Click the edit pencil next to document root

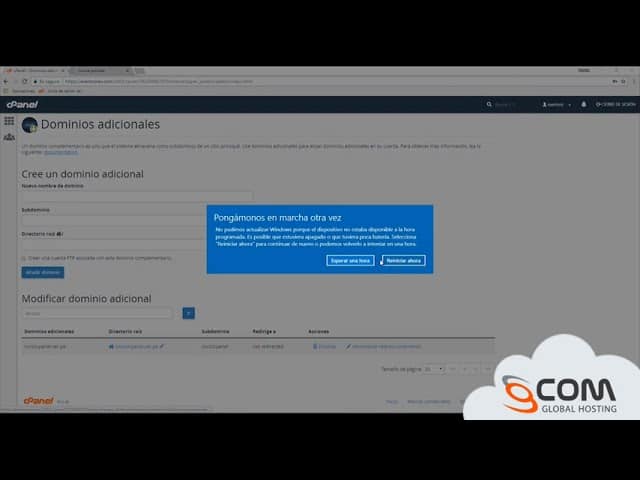(162, 346)
